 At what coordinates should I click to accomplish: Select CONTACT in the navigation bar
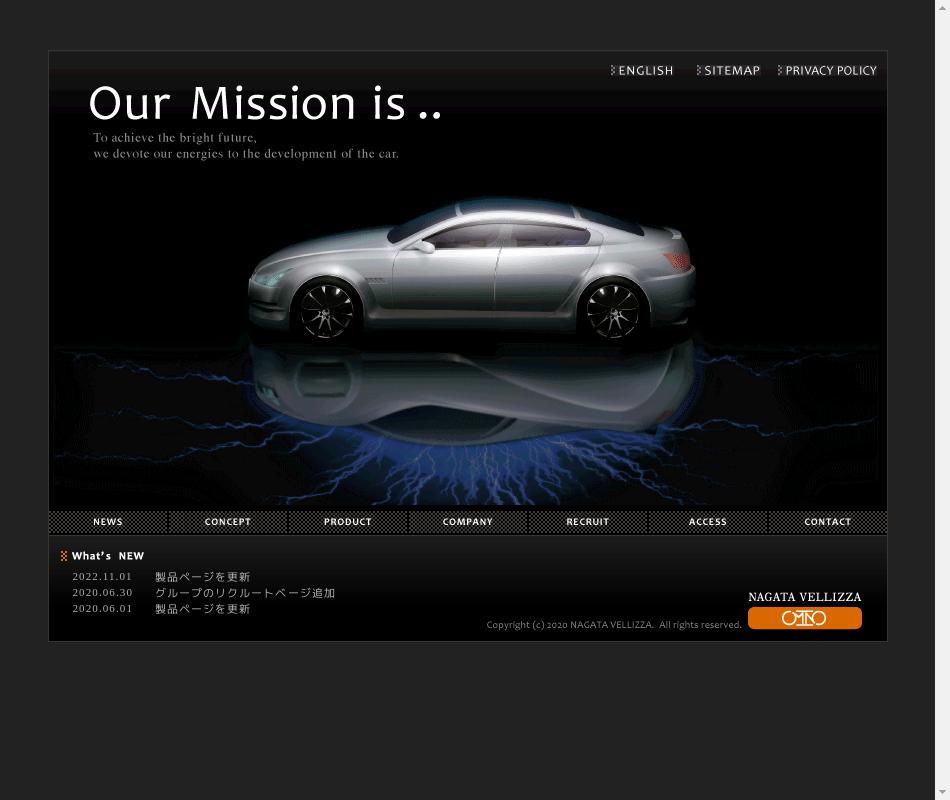[x=828, y=522]
